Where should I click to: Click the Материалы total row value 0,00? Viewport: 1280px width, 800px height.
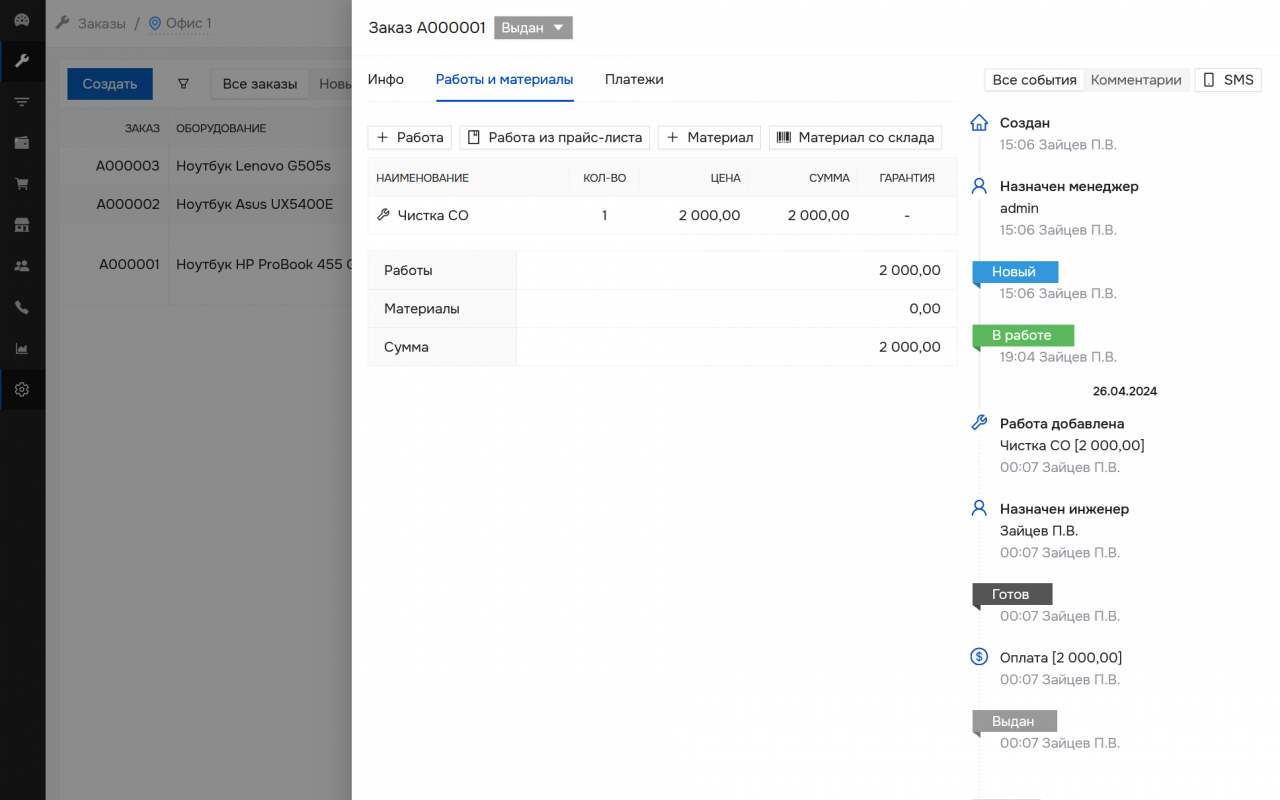[925, 309]
